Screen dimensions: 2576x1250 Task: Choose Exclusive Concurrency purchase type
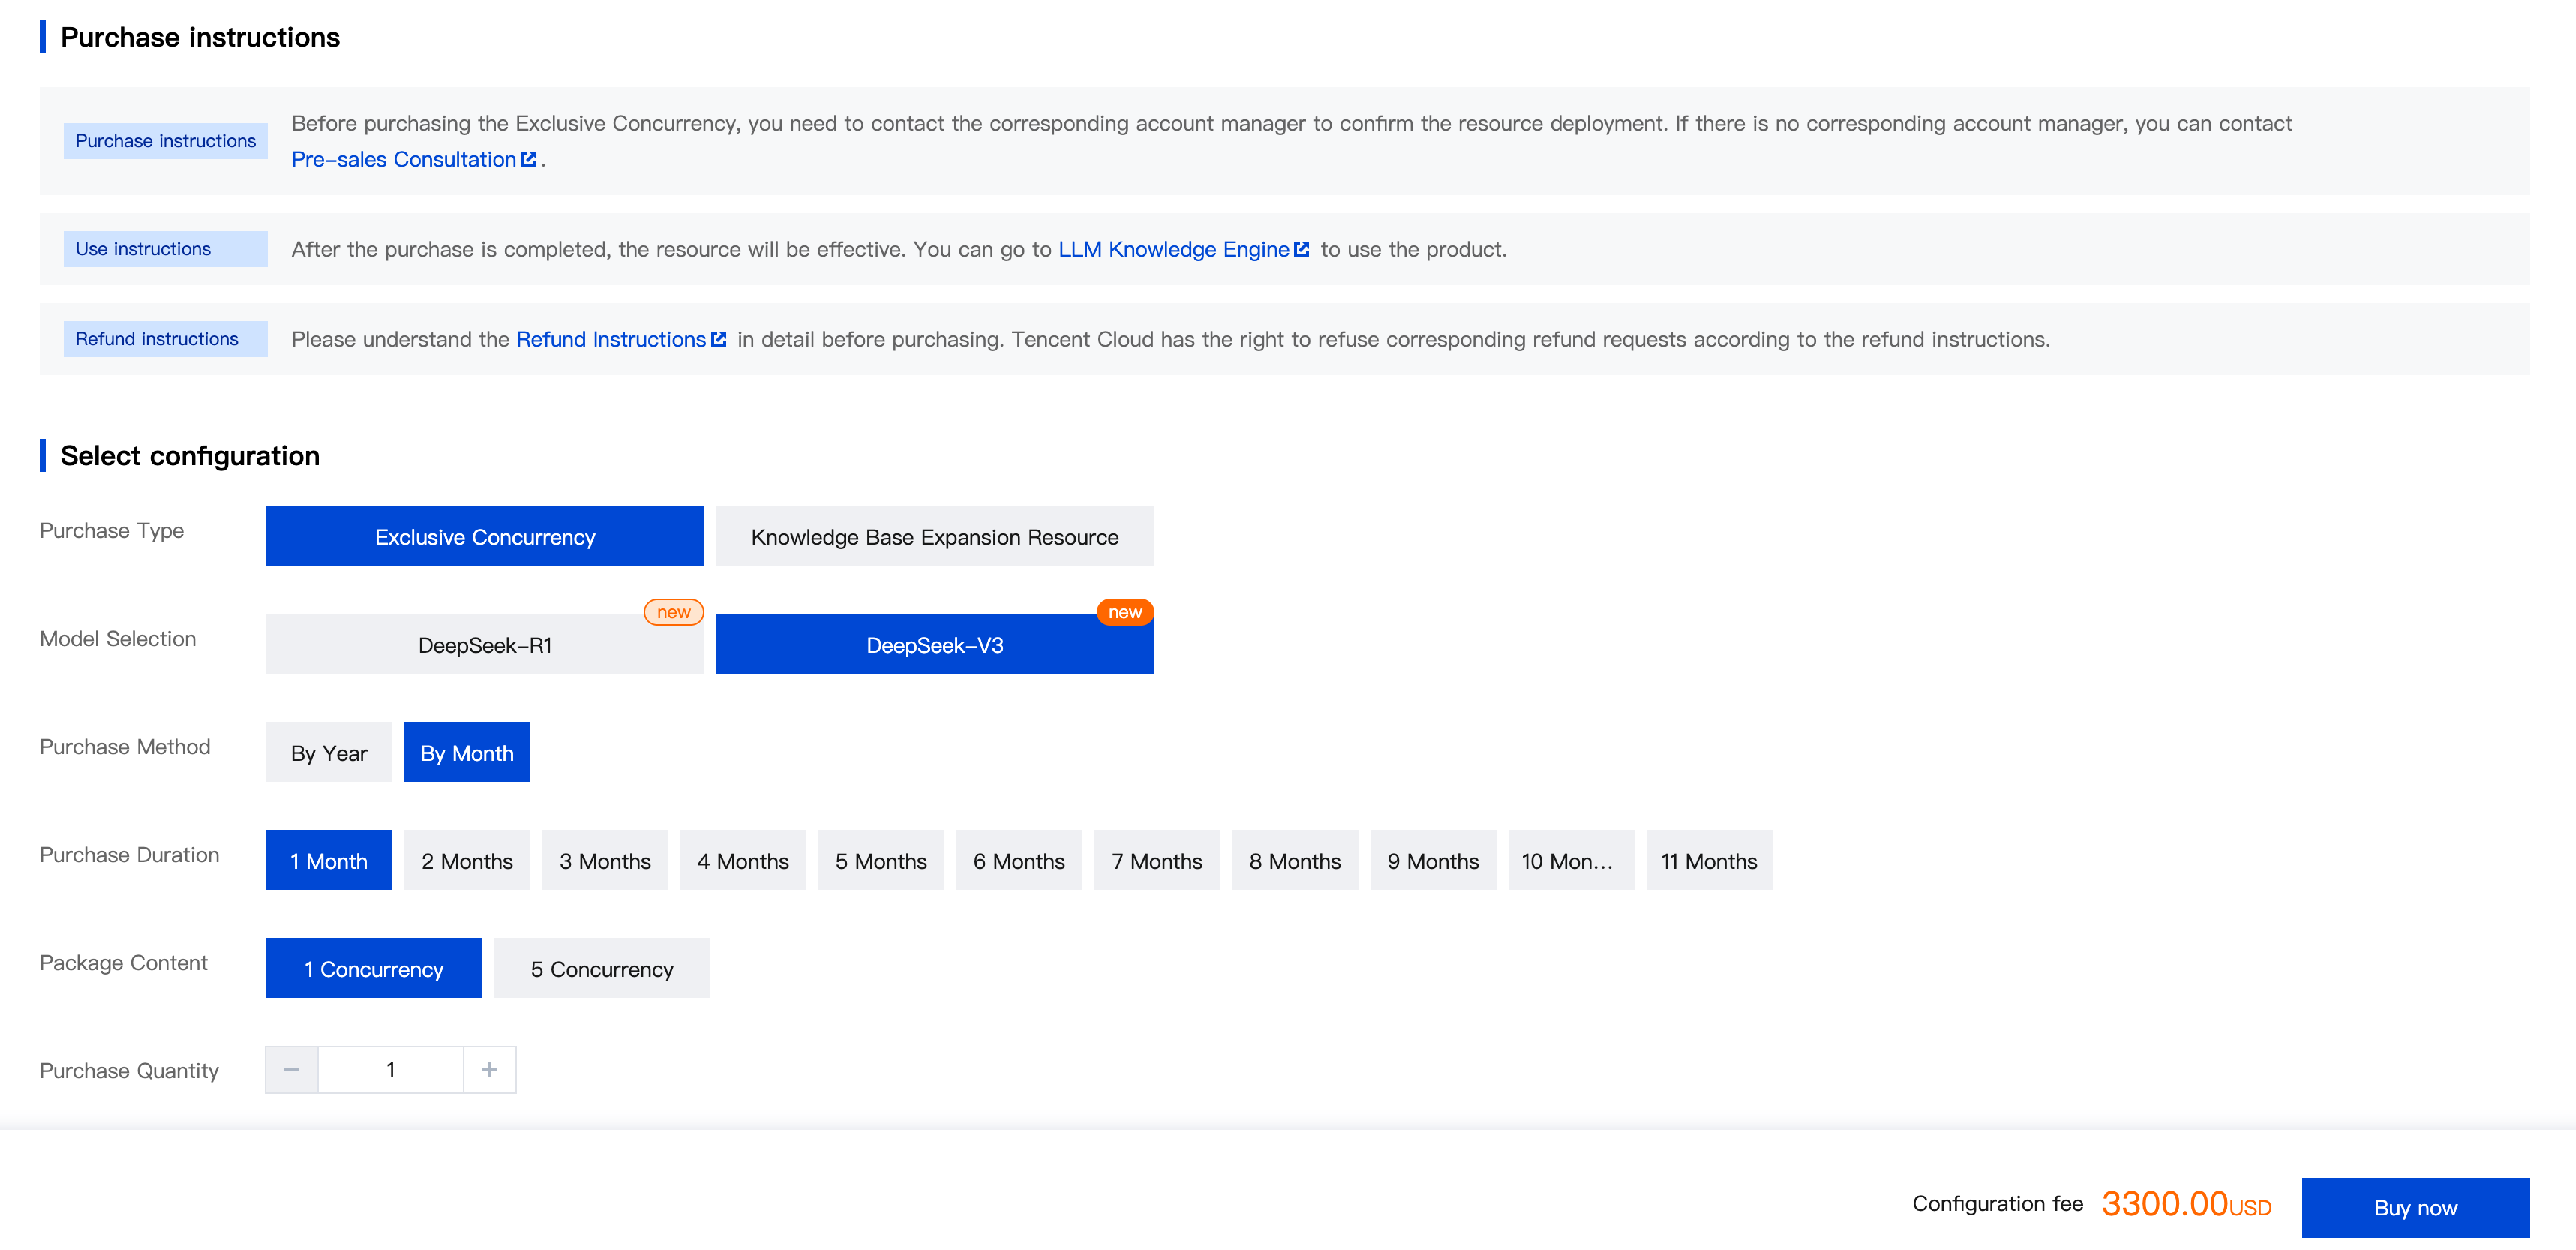[484, 537]
